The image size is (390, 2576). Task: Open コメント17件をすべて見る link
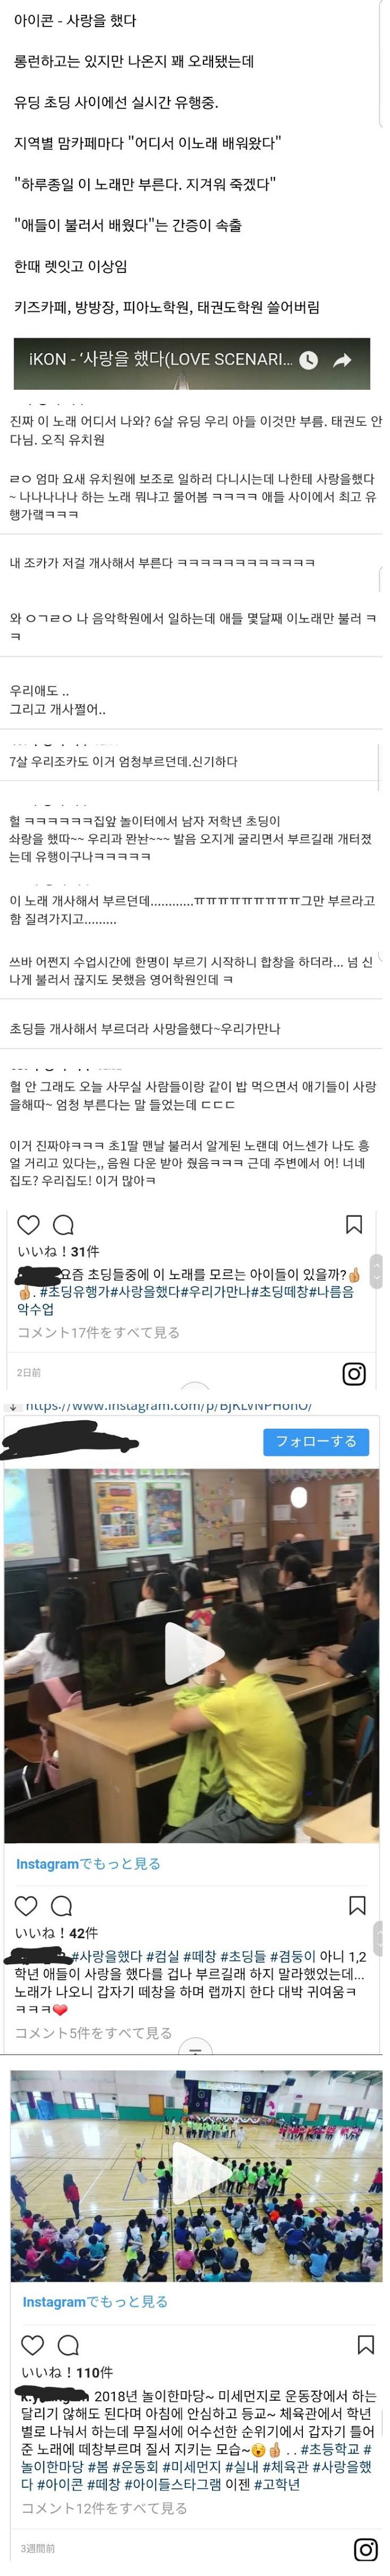[98, 1332]
